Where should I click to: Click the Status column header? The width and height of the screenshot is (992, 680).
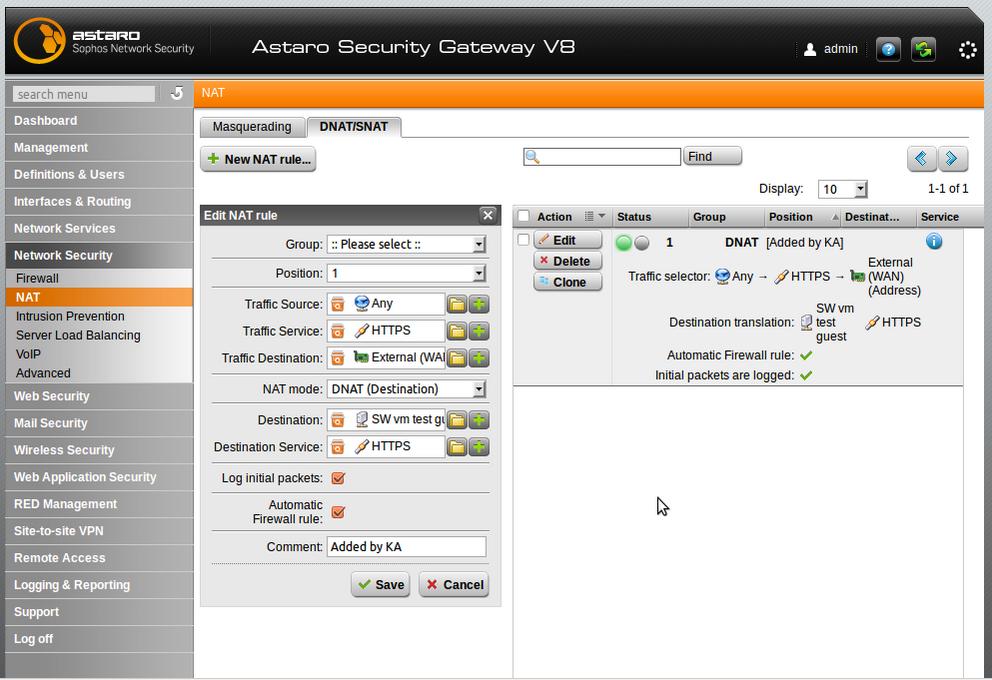650,217
